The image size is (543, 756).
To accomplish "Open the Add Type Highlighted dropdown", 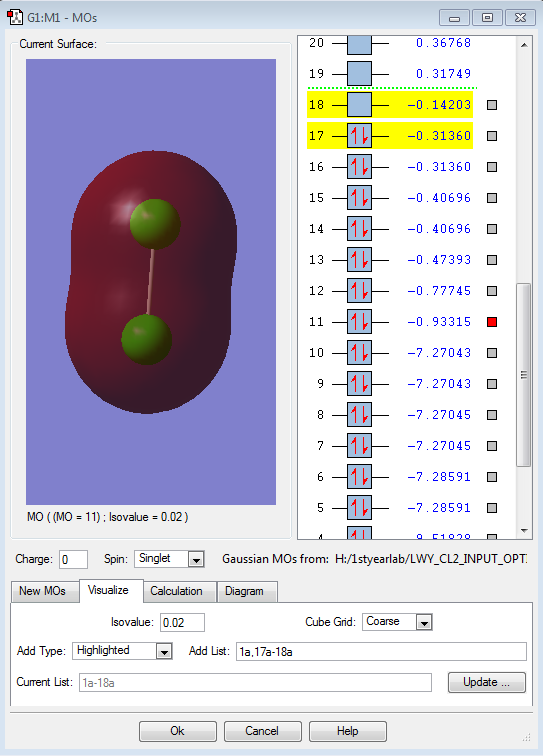I will point(164,651).
